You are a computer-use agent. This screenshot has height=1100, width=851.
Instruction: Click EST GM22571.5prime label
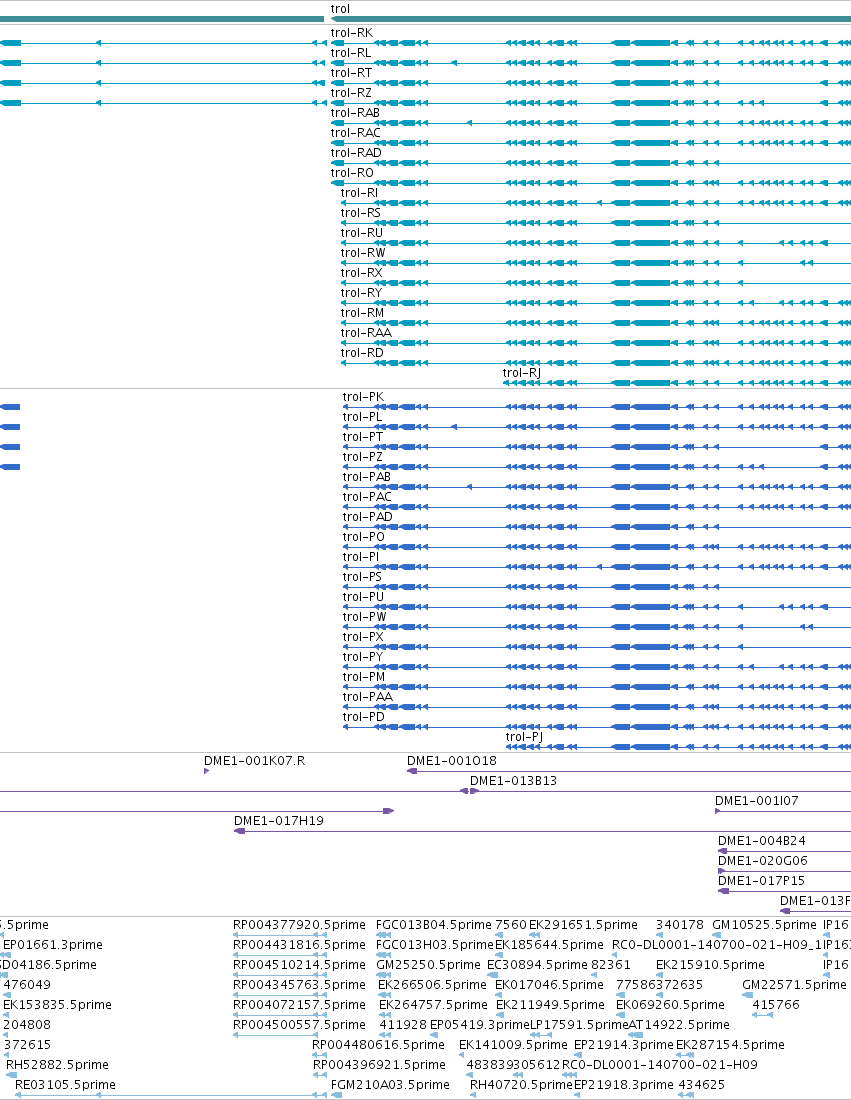point(795,985)
